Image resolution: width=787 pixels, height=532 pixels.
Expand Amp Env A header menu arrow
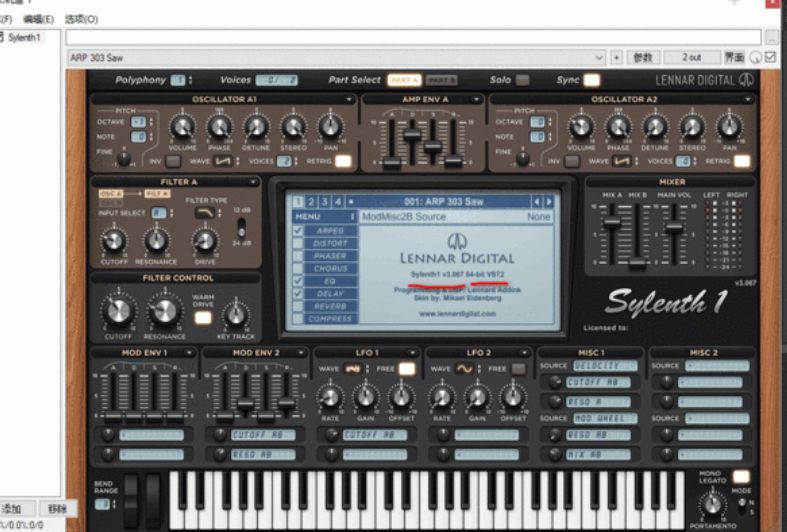(476, 99)
